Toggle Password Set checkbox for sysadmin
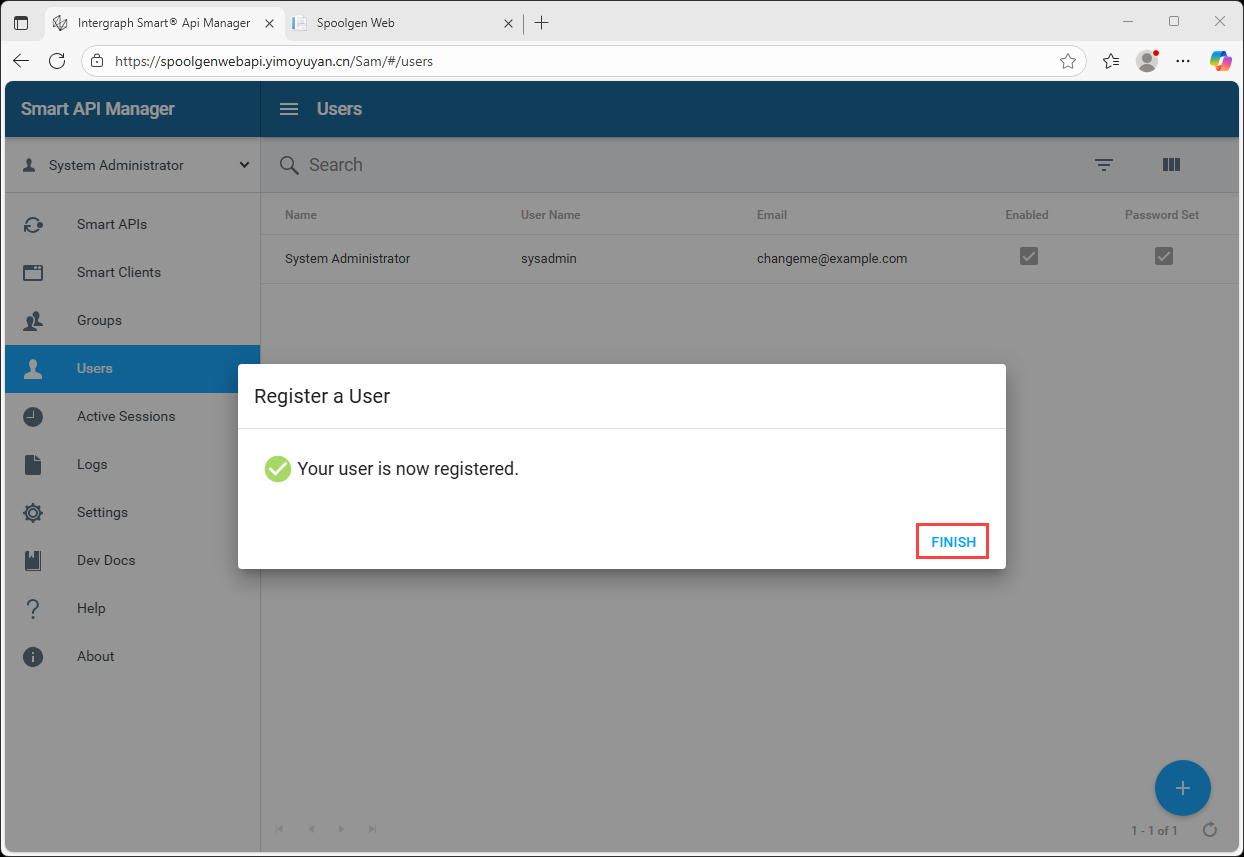 tap(1163, 257)
